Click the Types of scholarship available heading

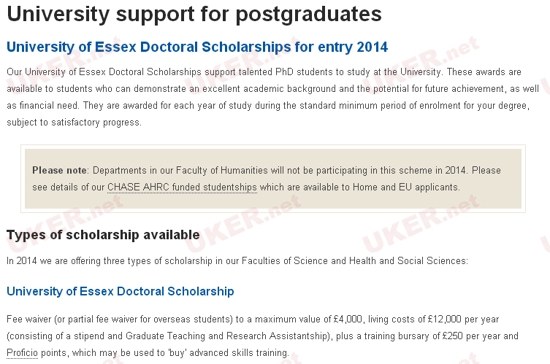(x=103, y=235)
